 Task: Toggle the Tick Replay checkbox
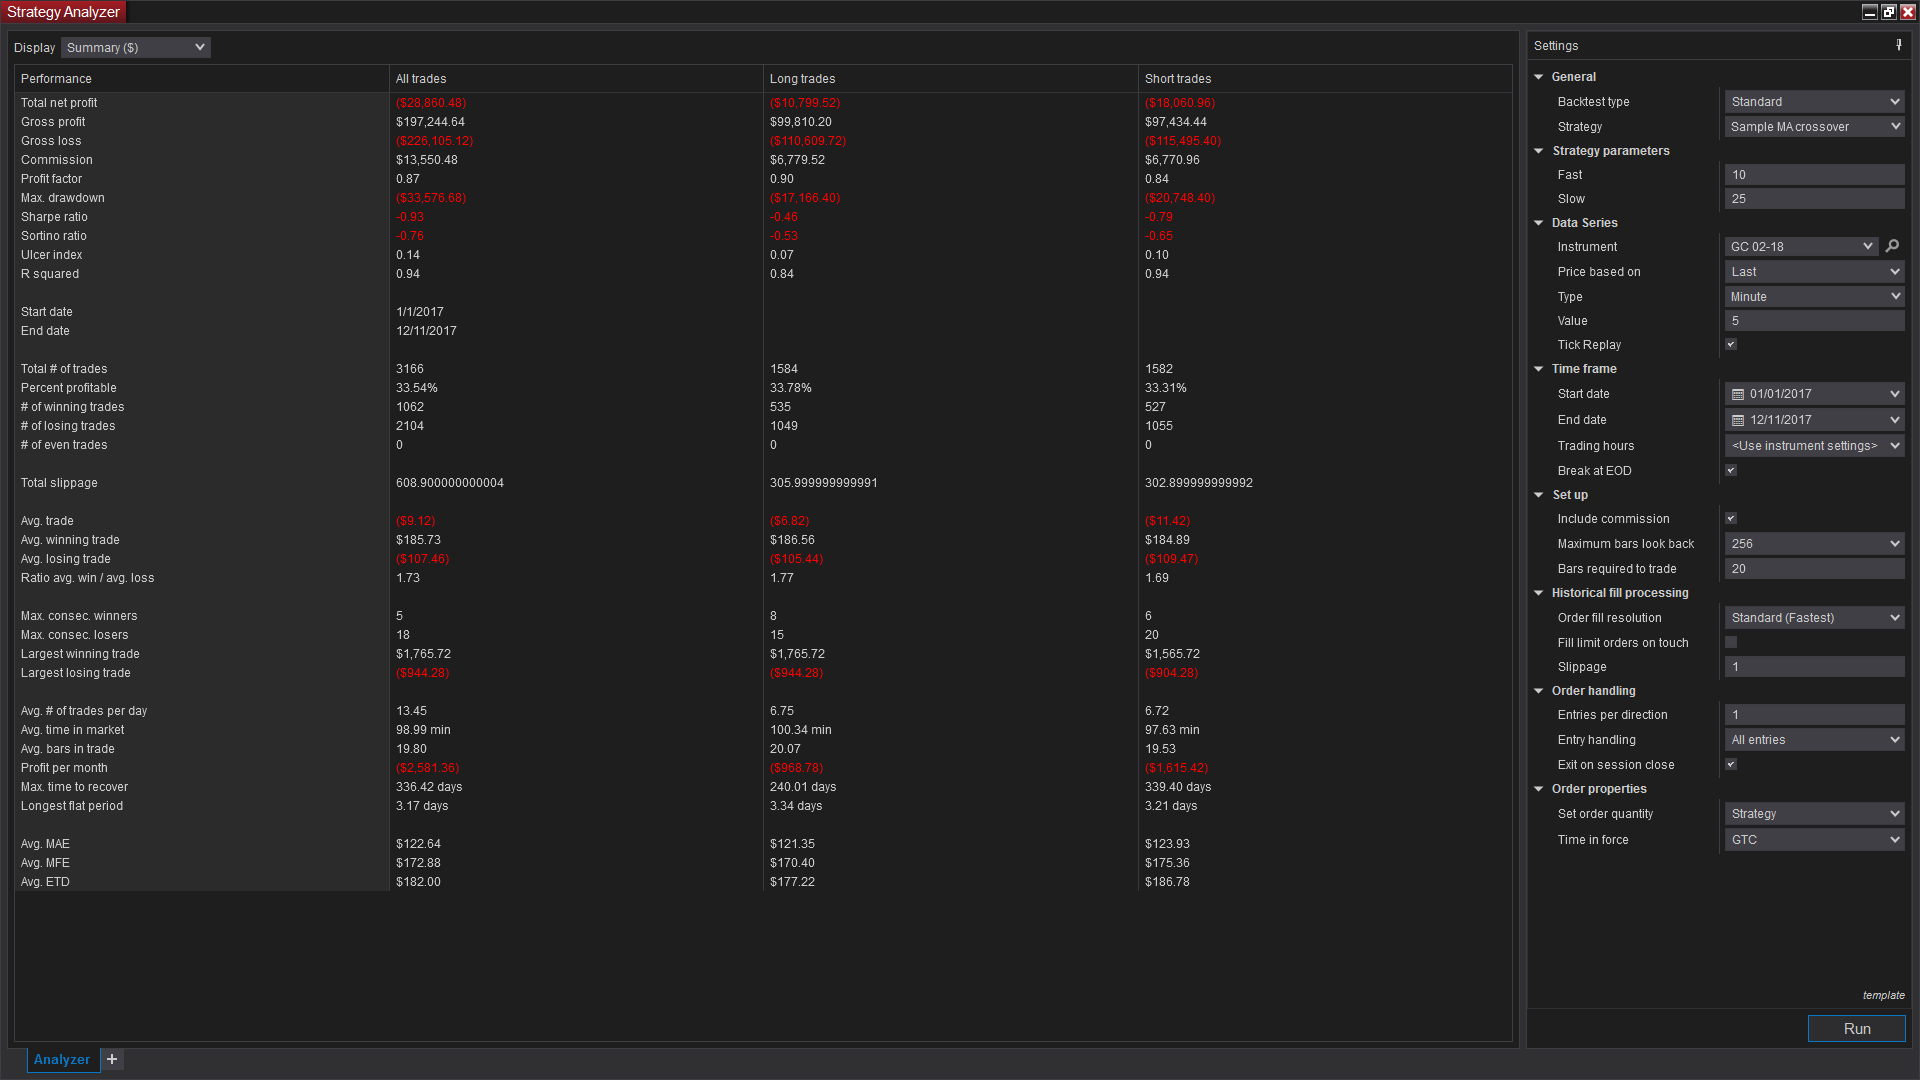[1731, 344]
